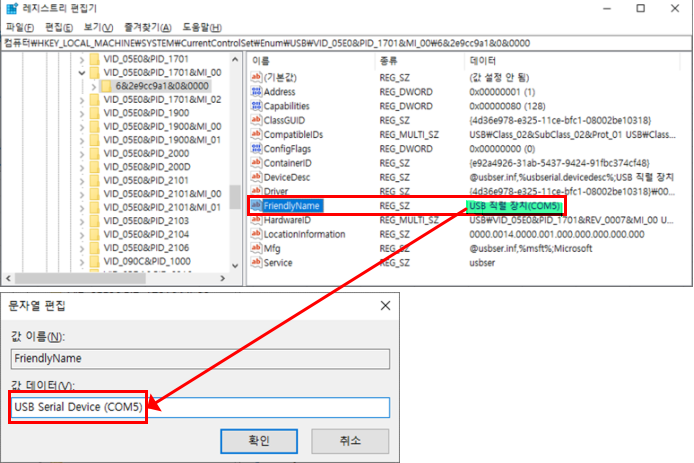Click the tree pane vertical scrollbar

[236, 160]
